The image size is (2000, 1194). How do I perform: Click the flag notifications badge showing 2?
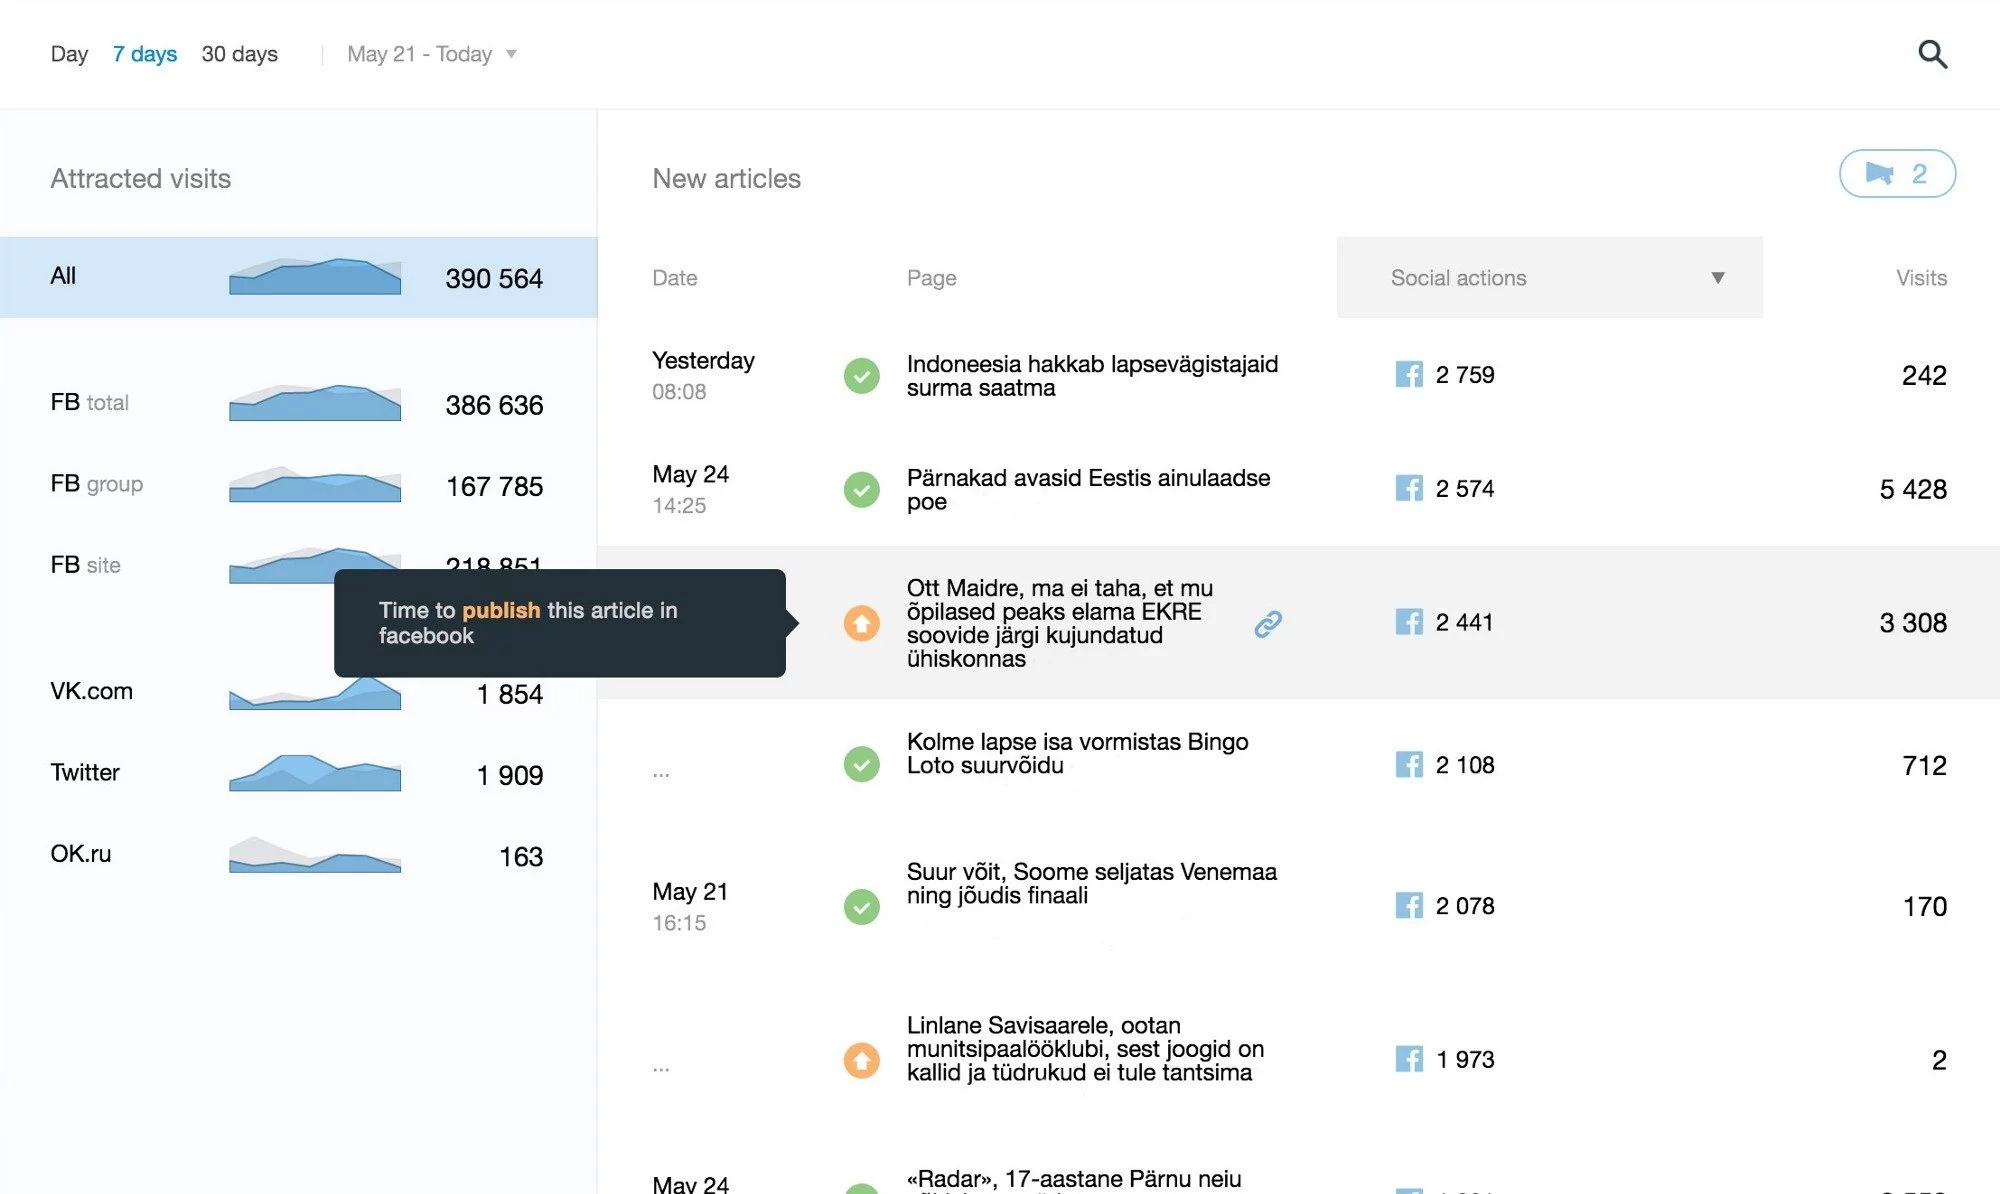coord(1897,174)
